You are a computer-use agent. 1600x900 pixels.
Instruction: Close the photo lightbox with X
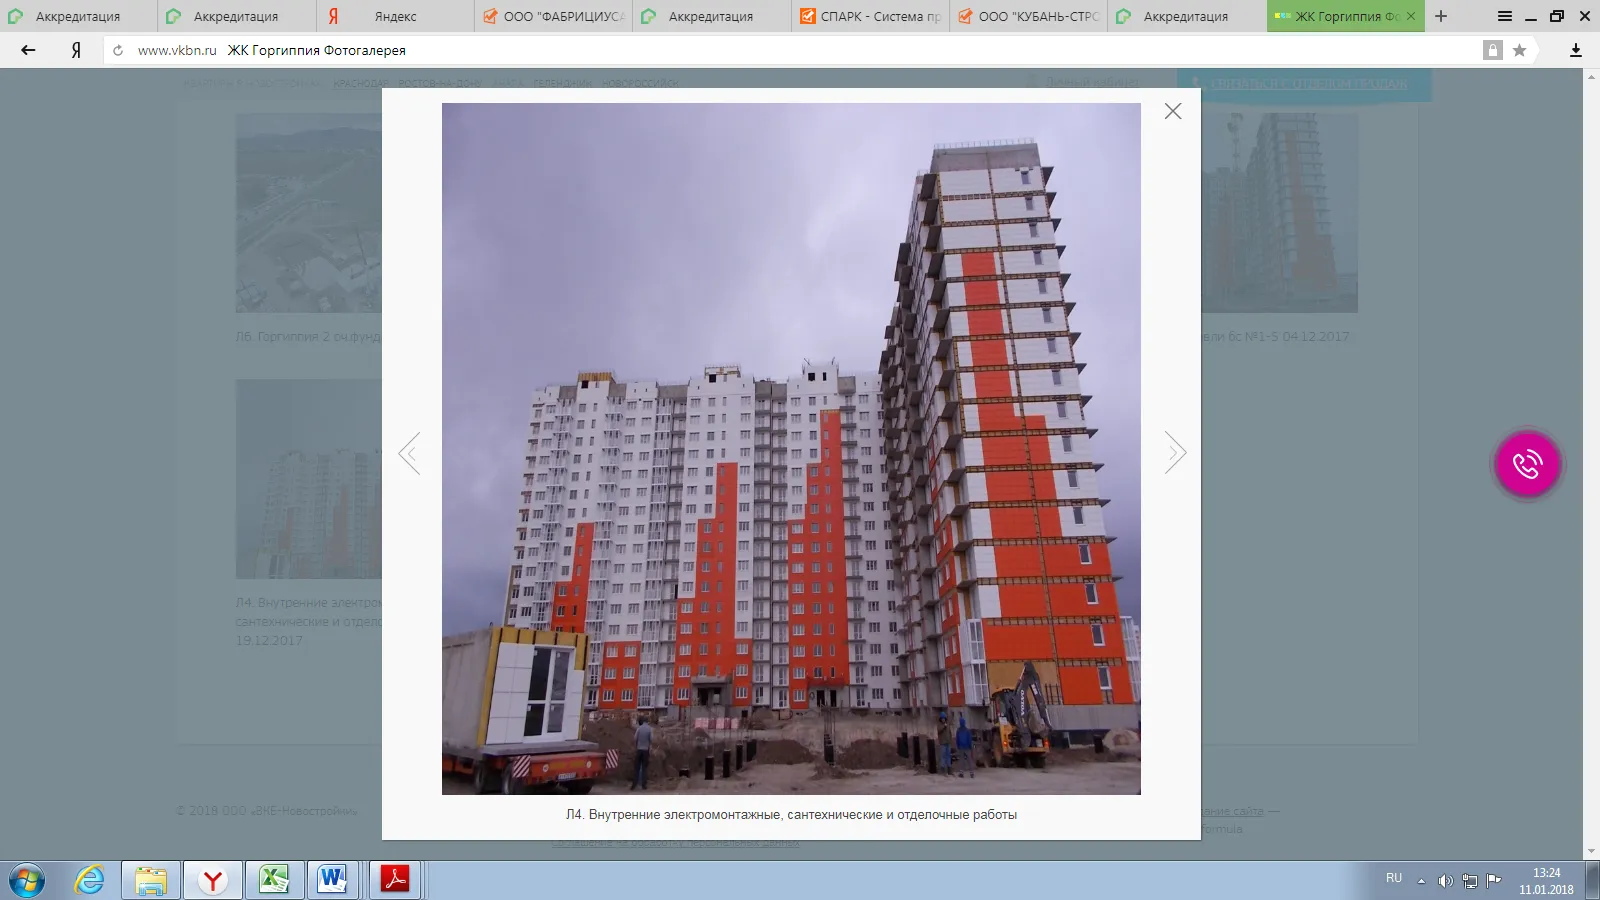pyautogui.click(x=1173, y=111)
